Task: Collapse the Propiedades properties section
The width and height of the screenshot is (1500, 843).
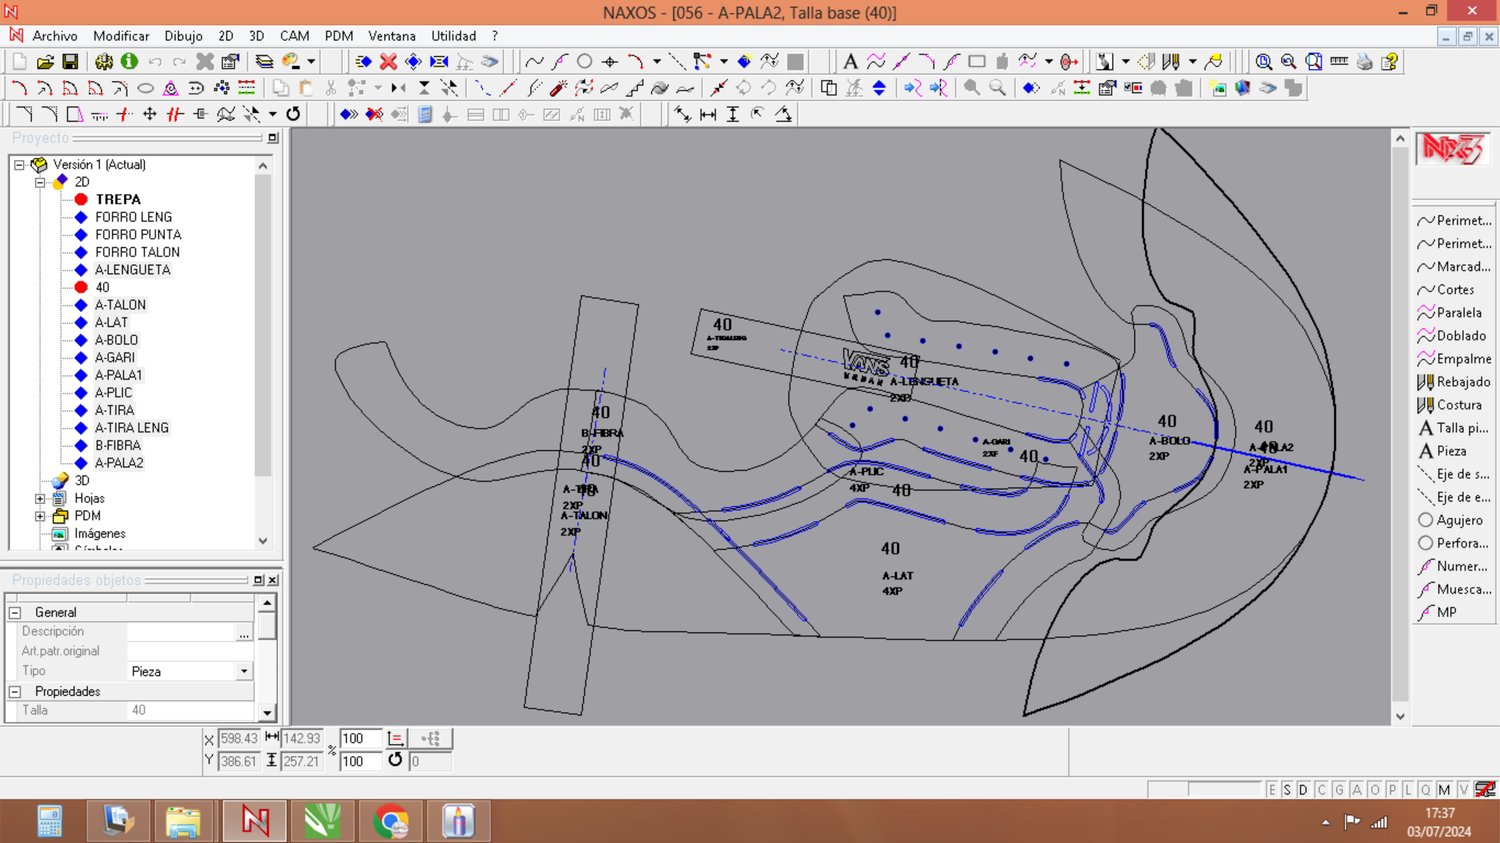Action: (x=15, y=691)
